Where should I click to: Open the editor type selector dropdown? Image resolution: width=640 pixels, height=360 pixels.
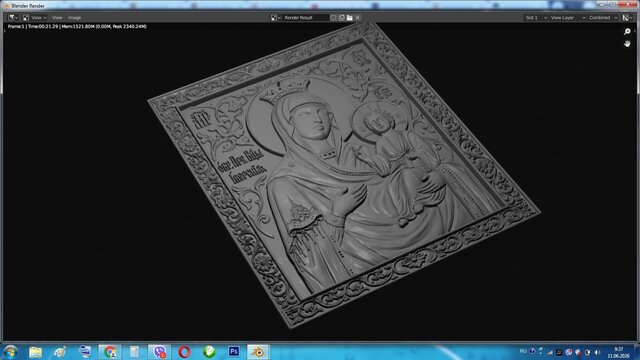pos(13,18)
